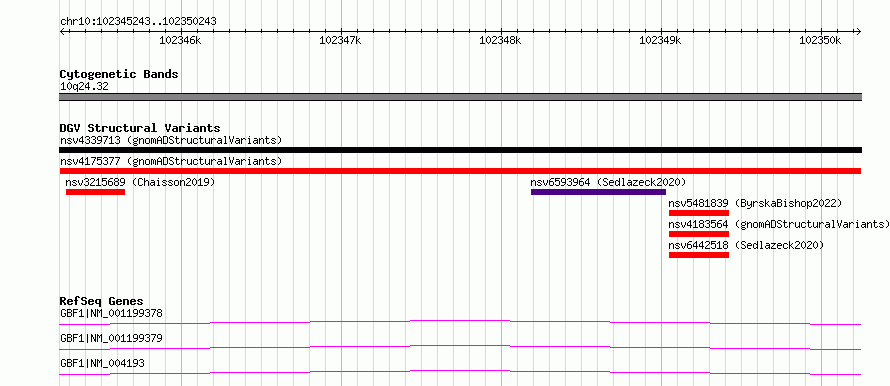The width and height of the screenshot is (890, 386).
Task: Click the 102350k ruler tick label
Action: pyautogui.click(x=820, y=40)
